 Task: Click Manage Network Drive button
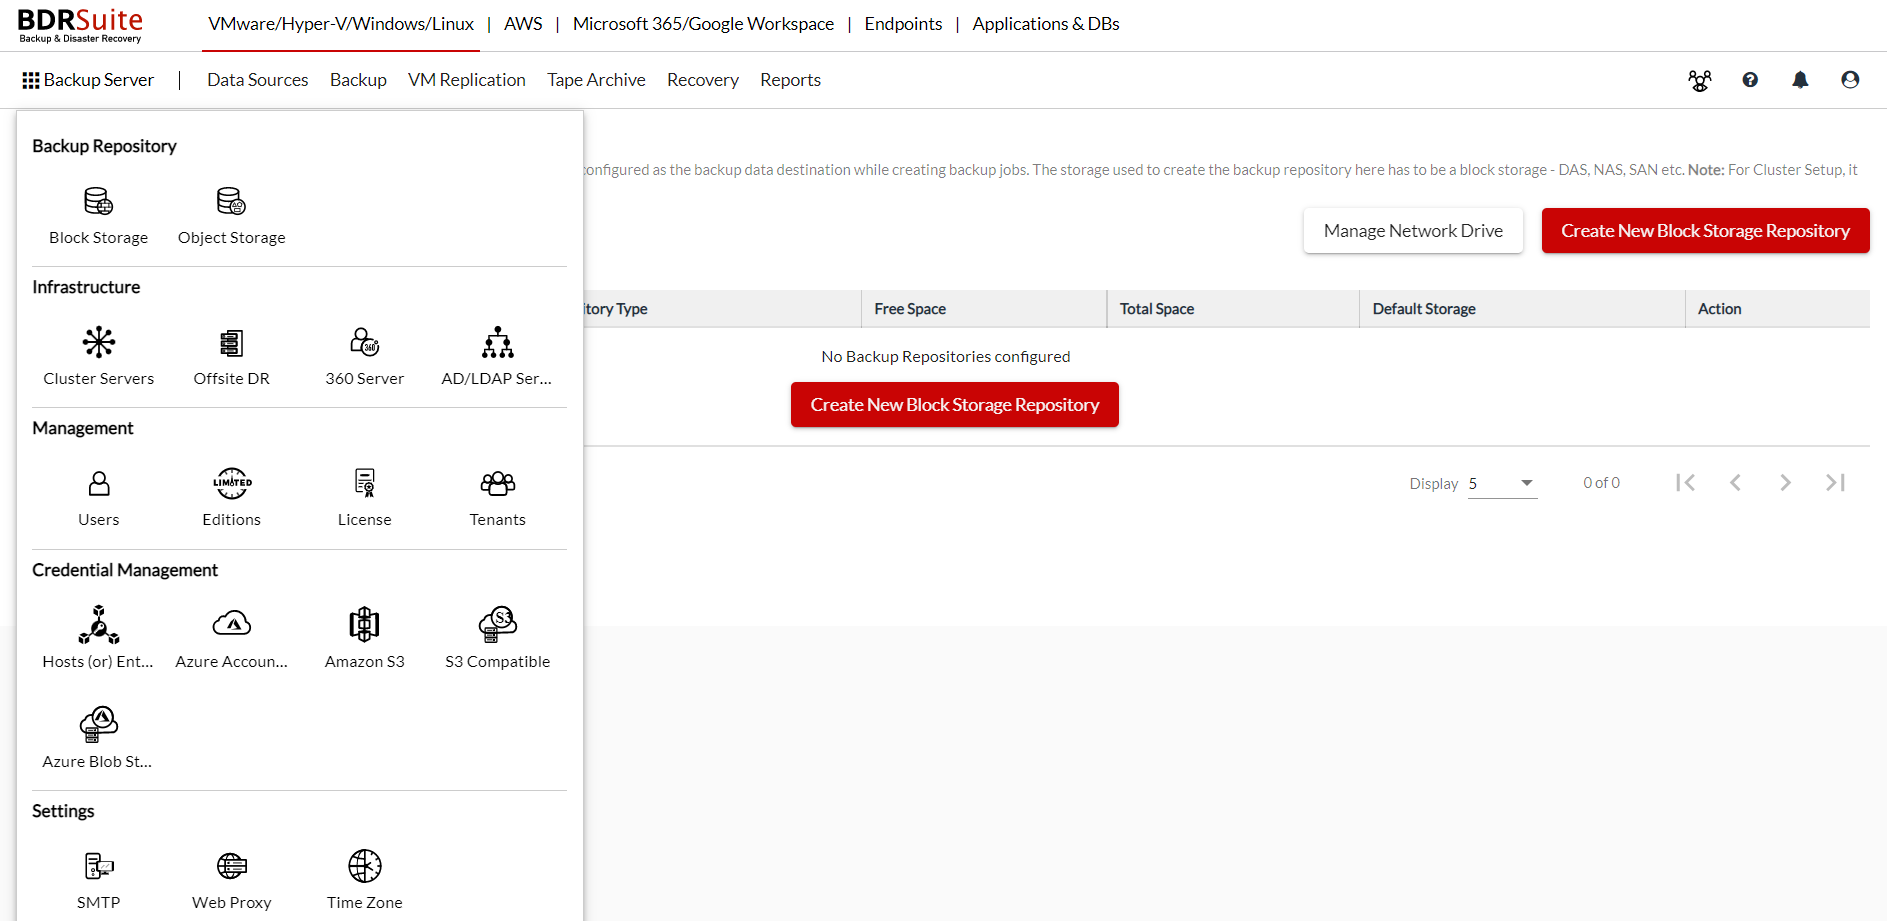(x=1413, y=231)
